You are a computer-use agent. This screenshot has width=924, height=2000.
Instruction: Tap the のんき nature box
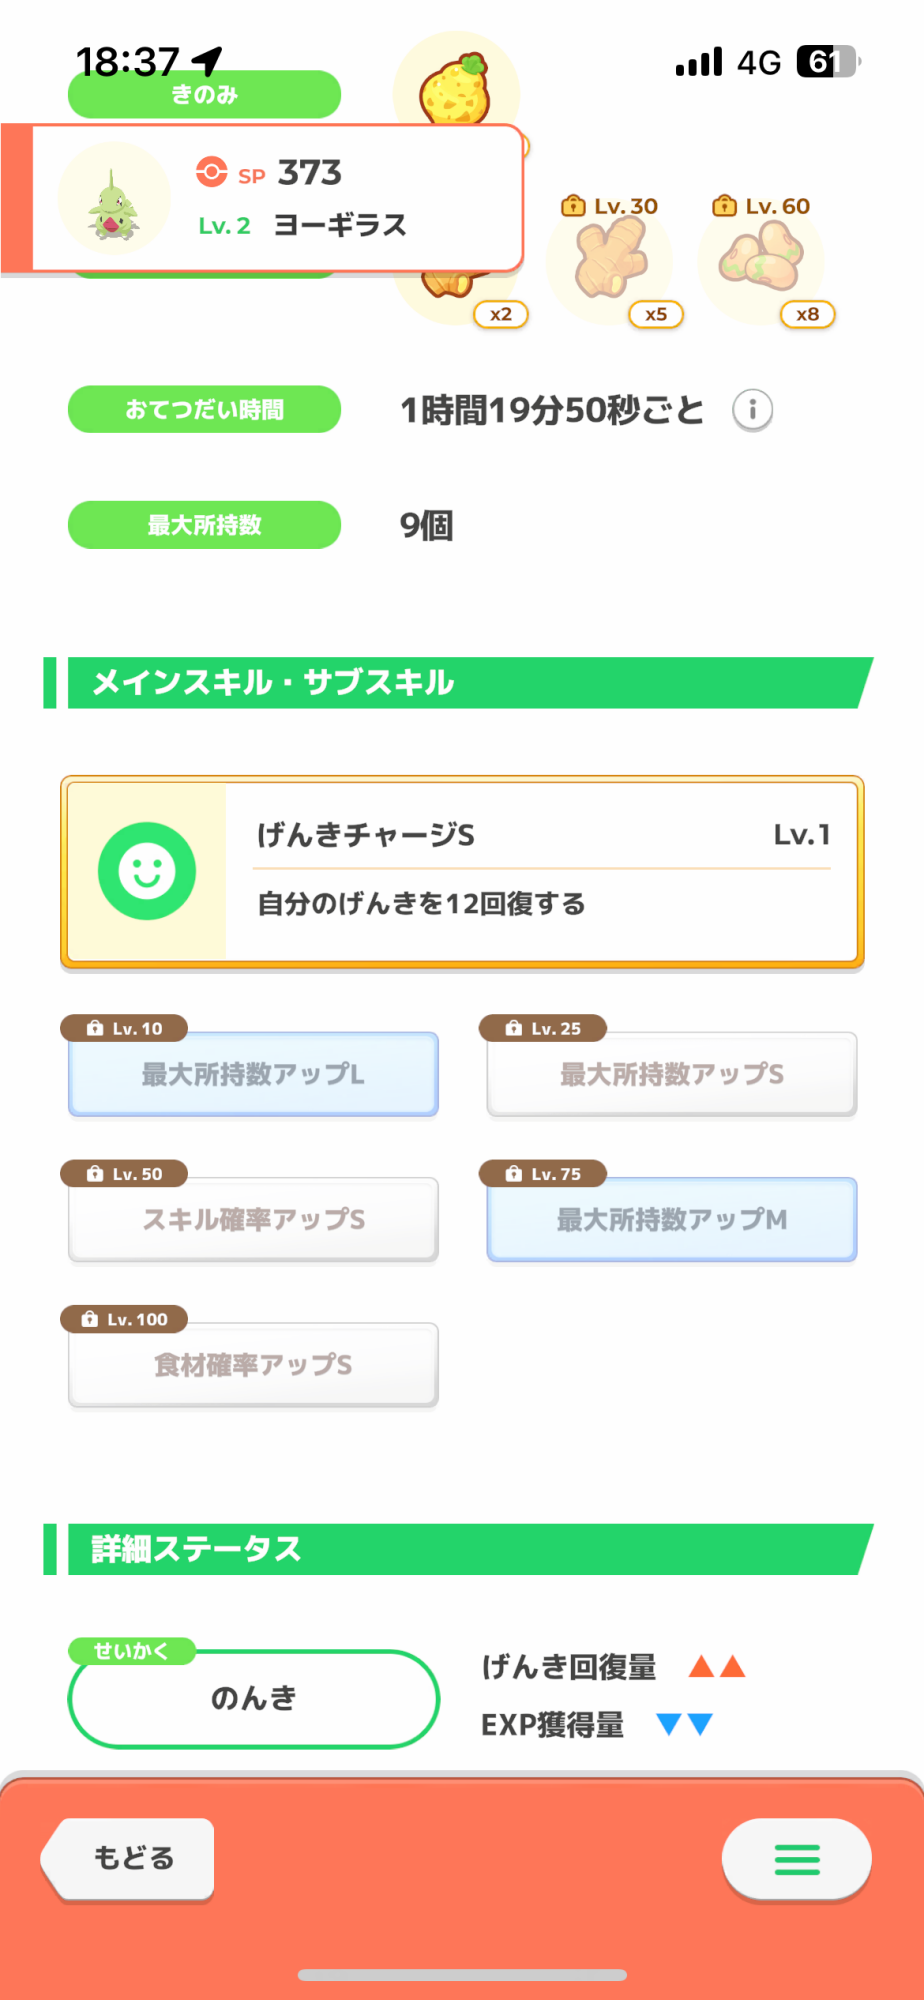(x=254, y=1698)
